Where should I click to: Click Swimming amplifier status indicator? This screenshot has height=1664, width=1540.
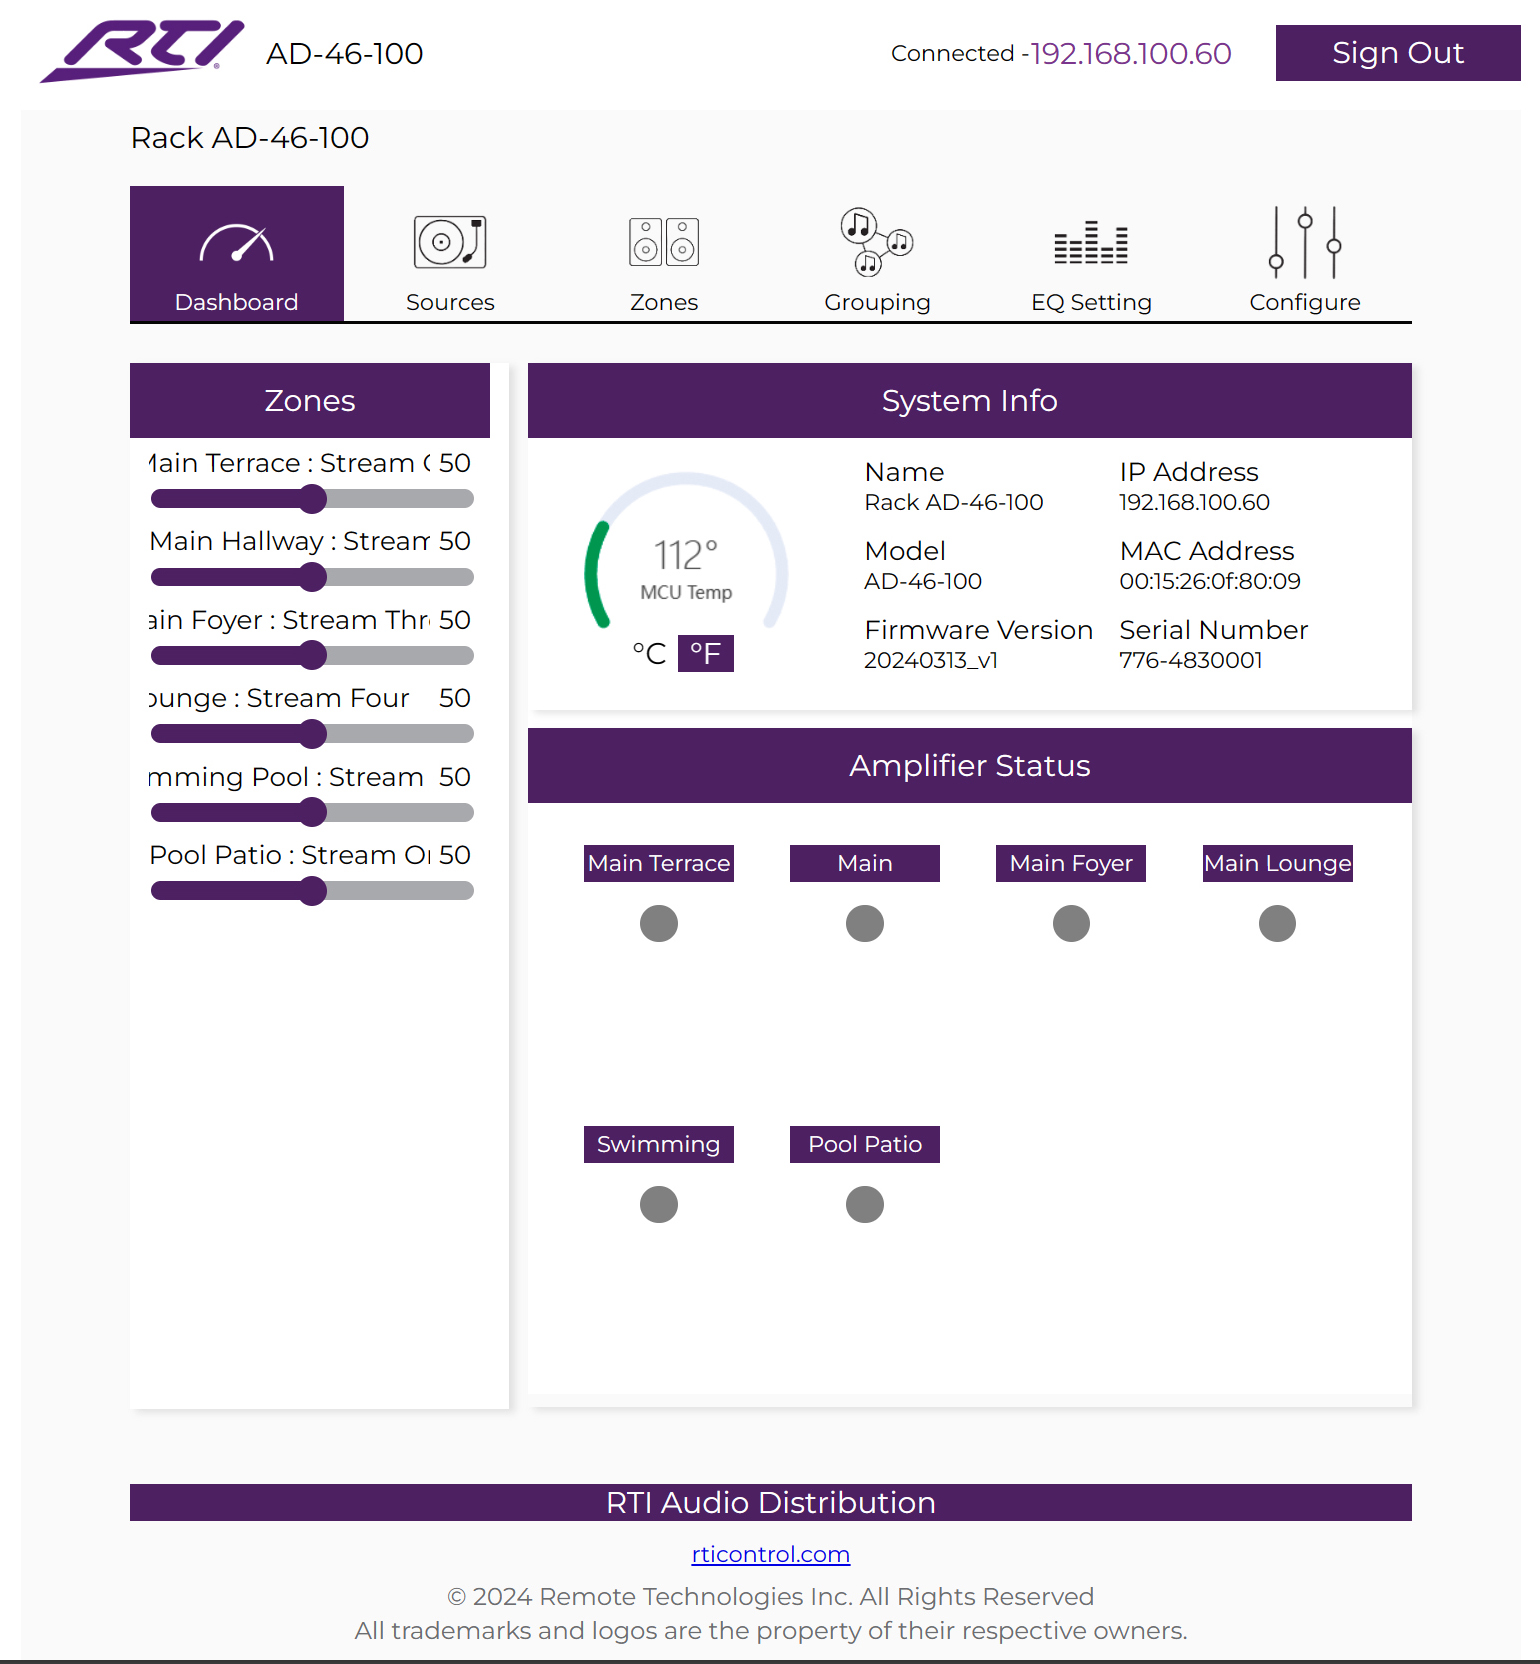[x=659, y=1204]
